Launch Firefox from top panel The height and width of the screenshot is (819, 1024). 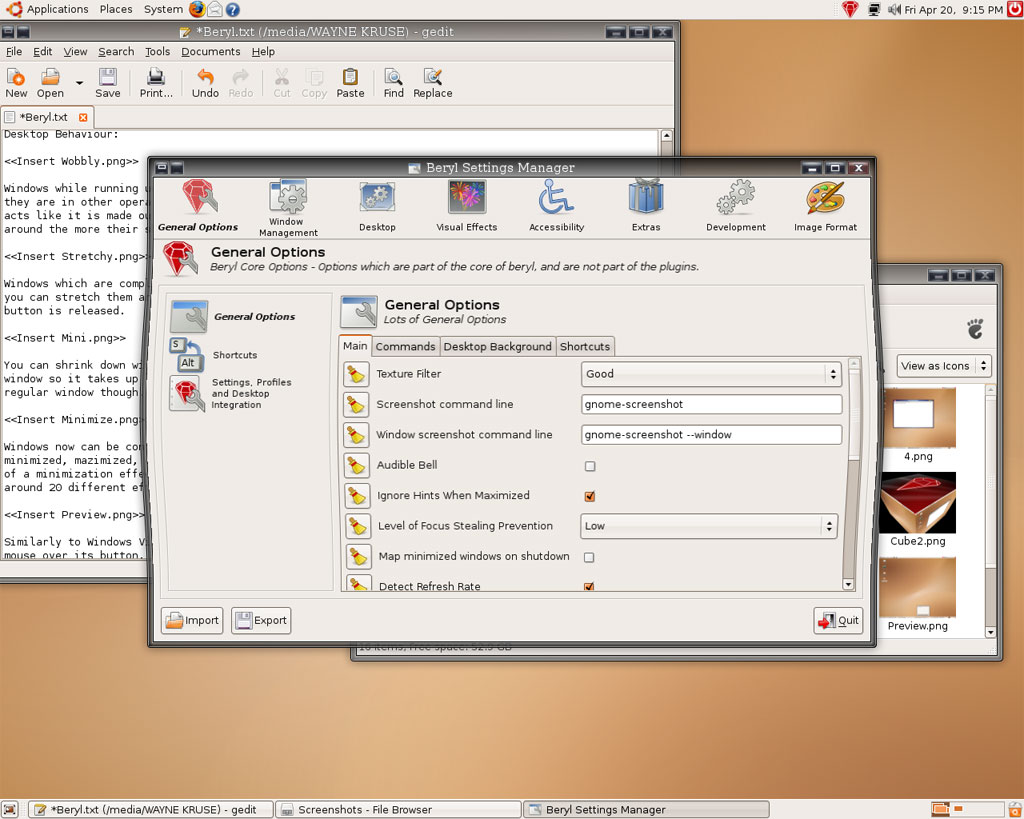(x=197, y=9)
